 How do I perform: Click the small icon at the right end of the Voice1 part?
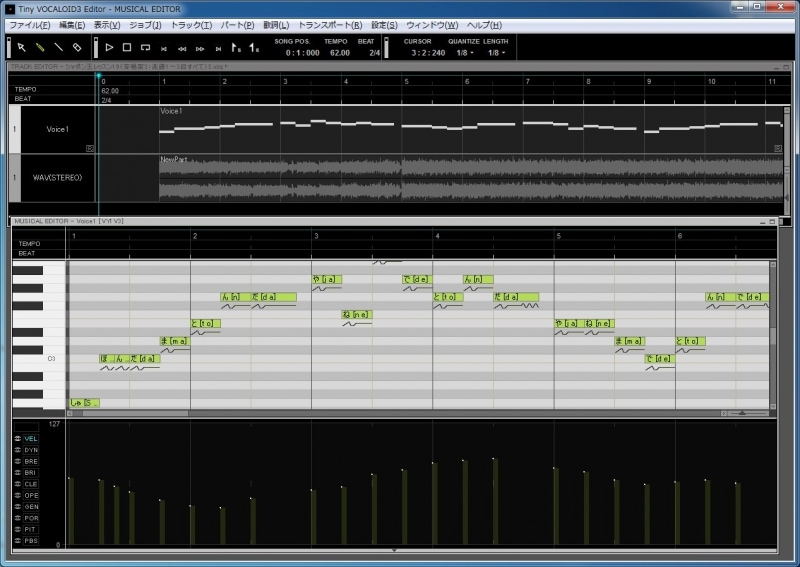point(778,149)
